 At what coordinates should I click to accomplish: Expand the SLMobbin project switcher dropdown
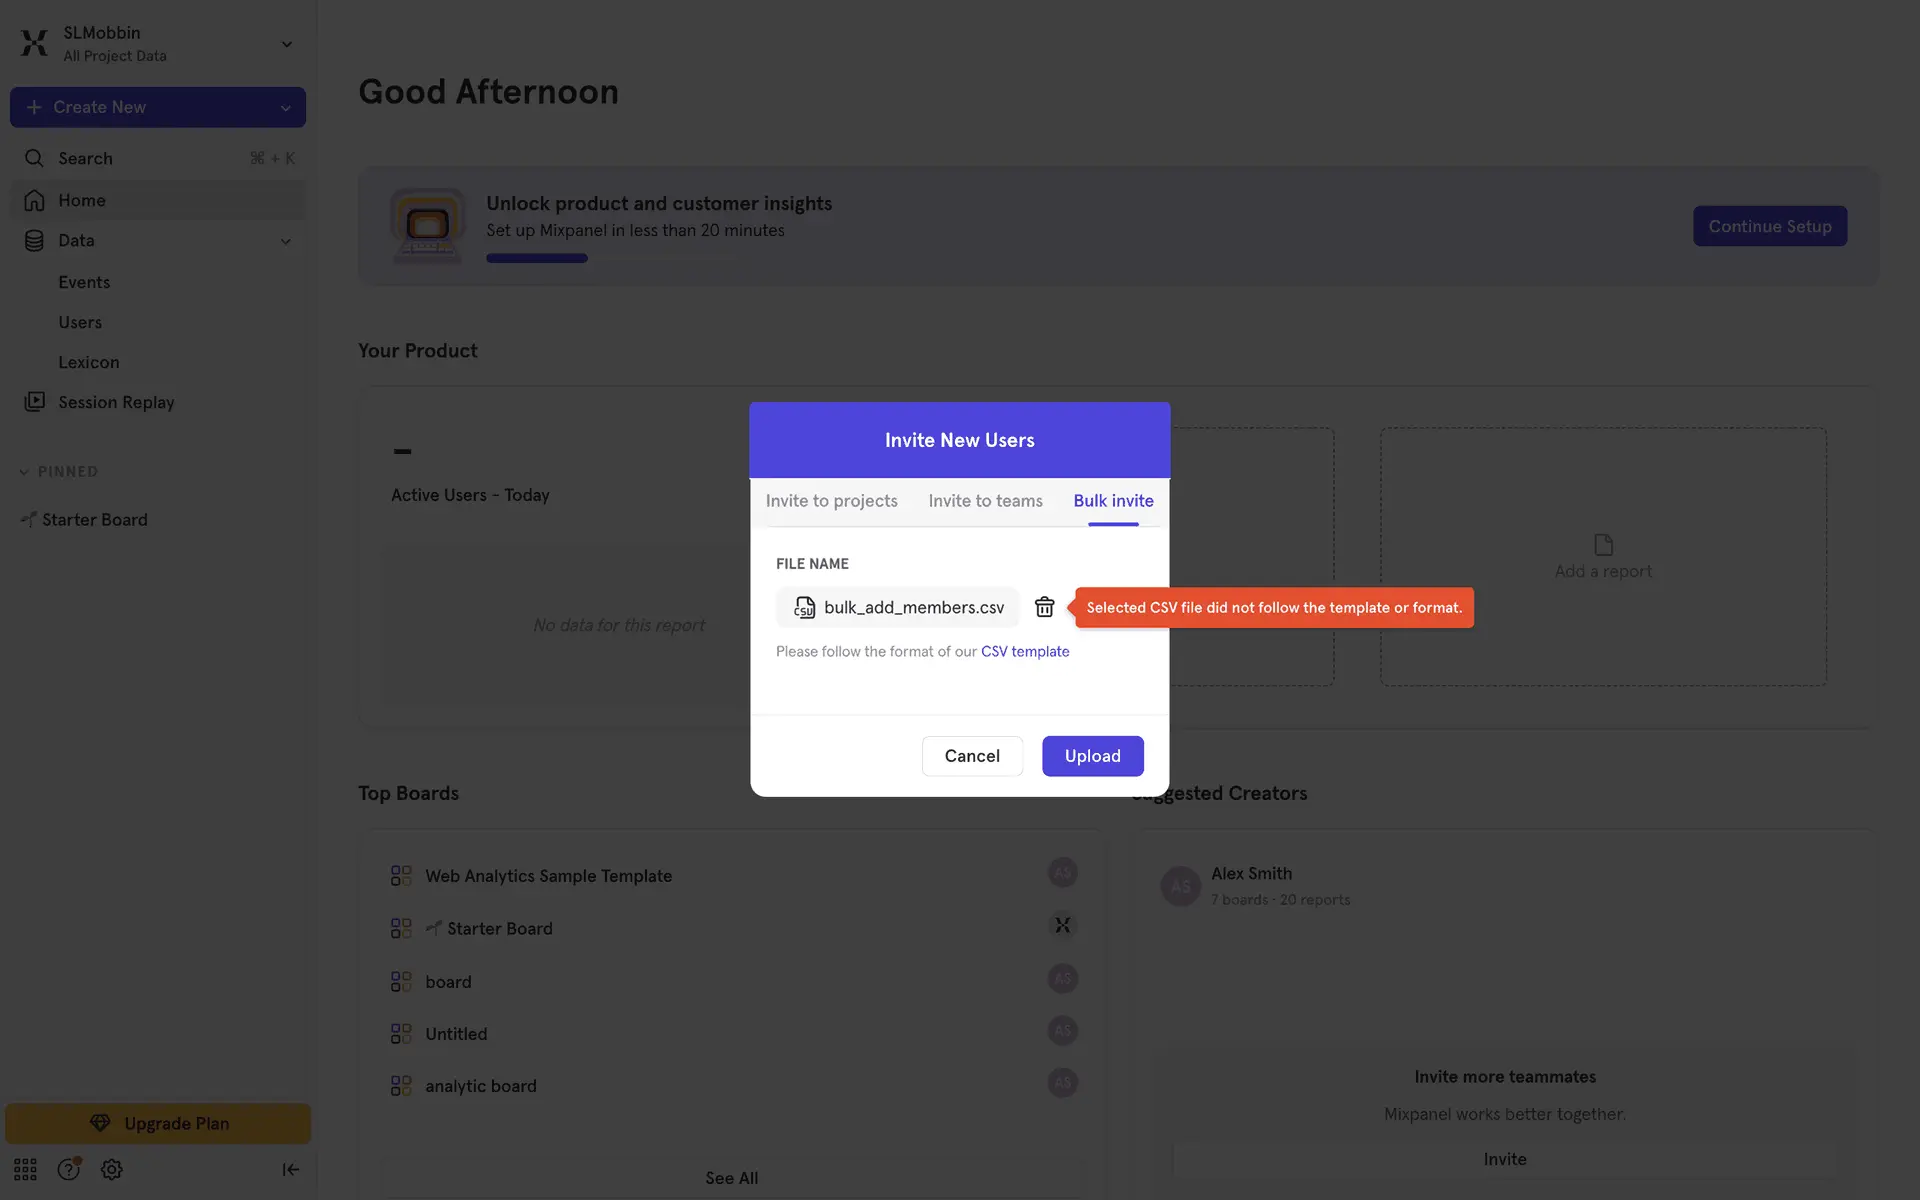tap(286, 44)
